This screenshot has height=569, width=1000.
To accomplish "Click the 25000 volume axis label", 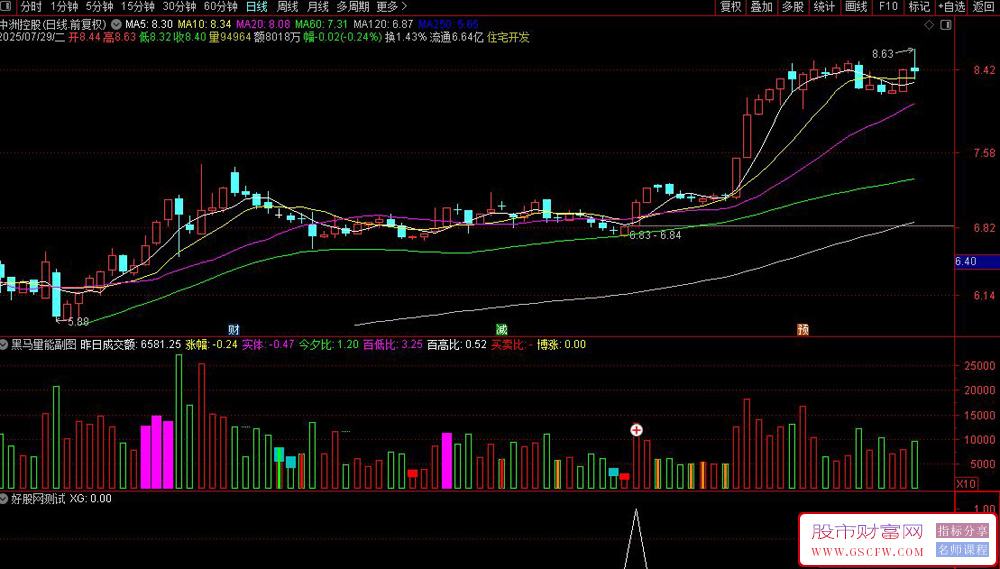I will [x=980, y=366].
